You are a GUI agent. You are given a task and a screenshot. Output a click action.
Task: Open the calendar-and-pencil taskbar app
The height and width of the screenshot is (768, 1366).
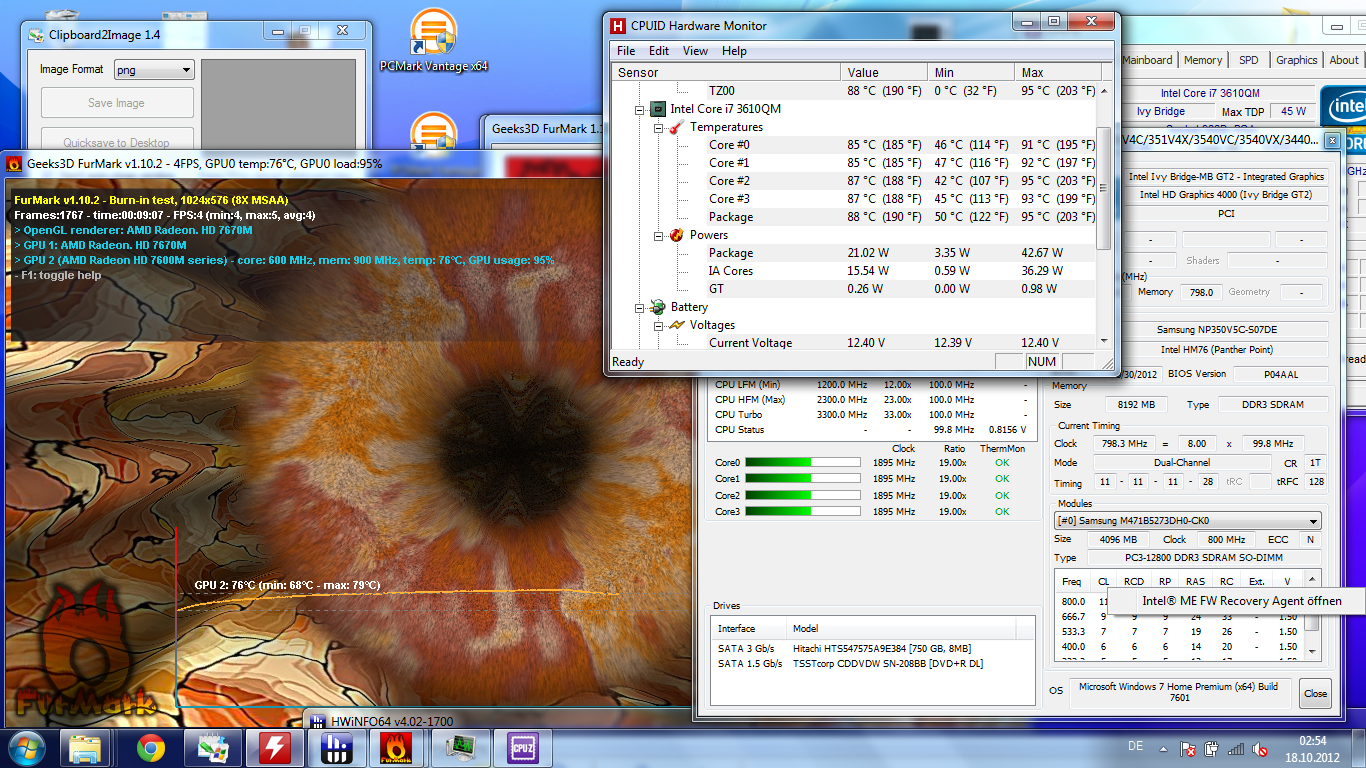[212, 748]
